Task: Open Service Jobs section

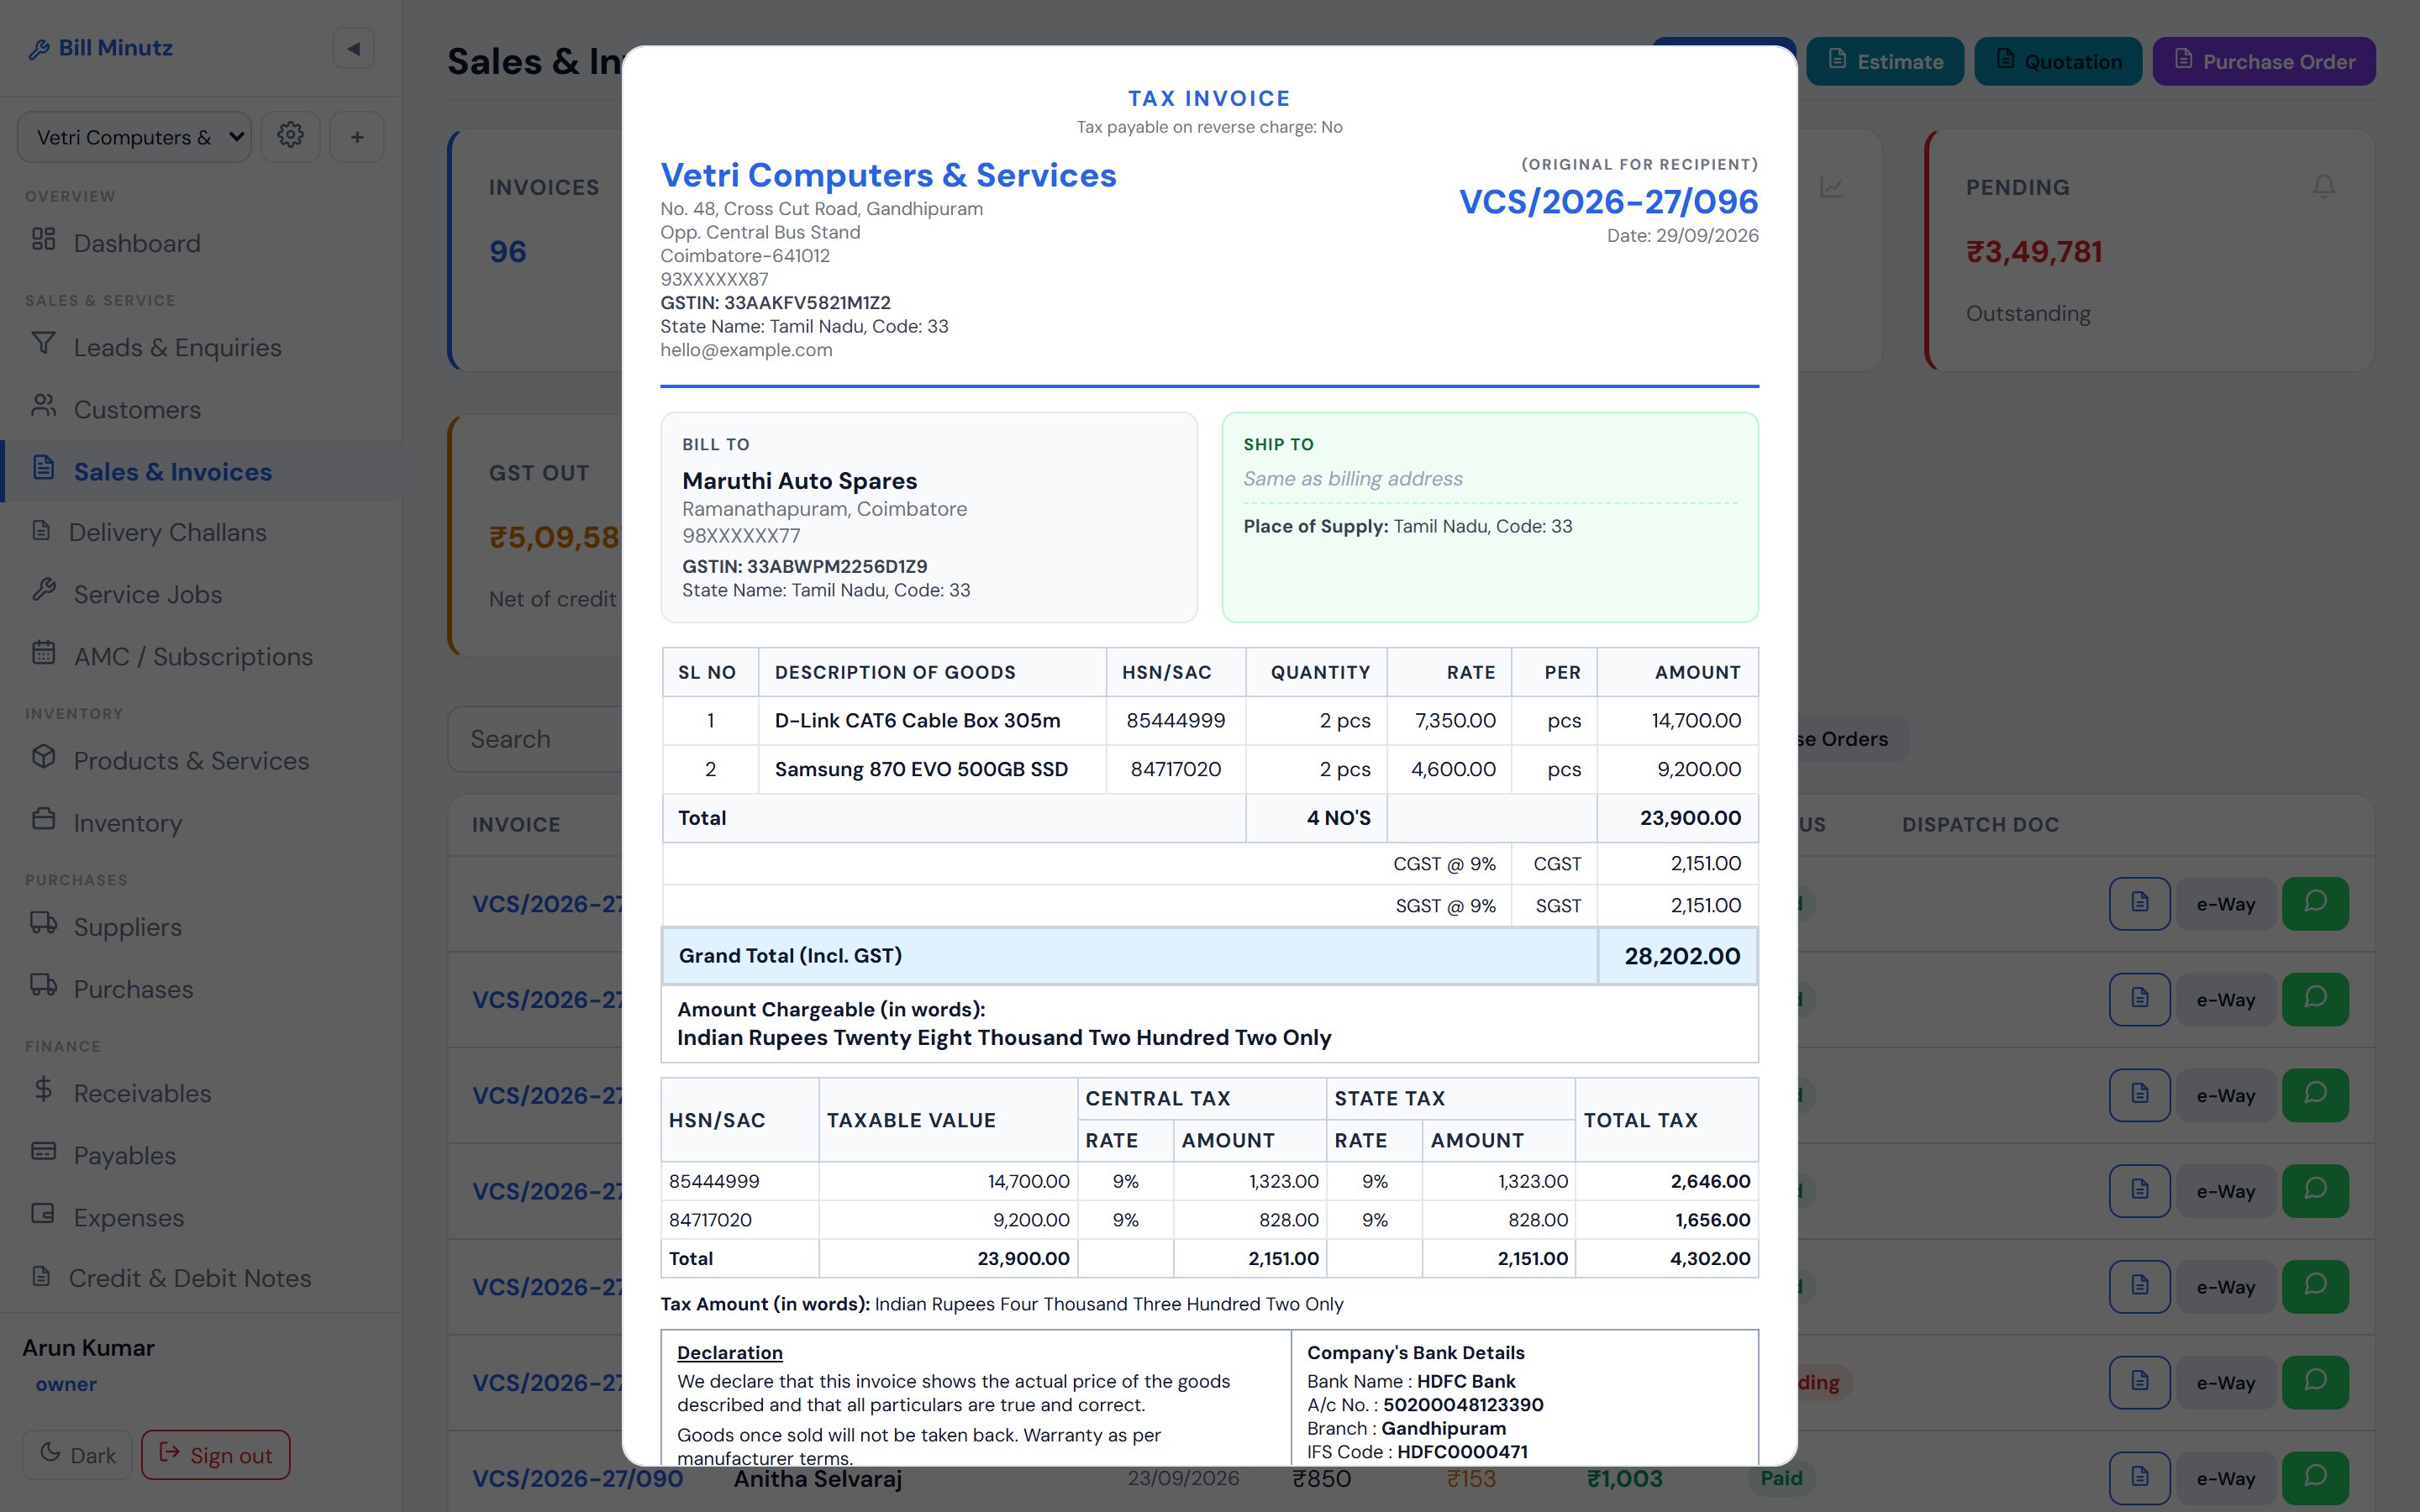Action: pyautogui.click(x=200, y=594)
